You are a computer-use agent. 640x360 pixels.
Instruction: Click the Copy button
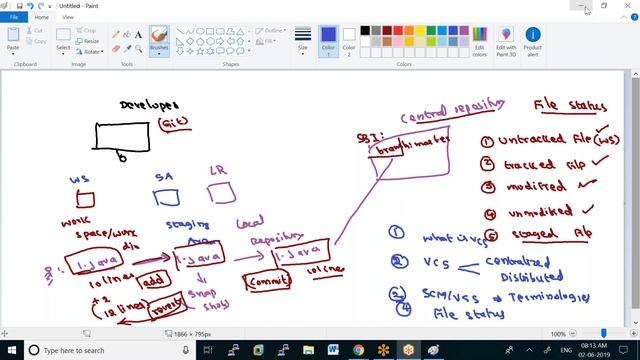[x=36, y=41]
